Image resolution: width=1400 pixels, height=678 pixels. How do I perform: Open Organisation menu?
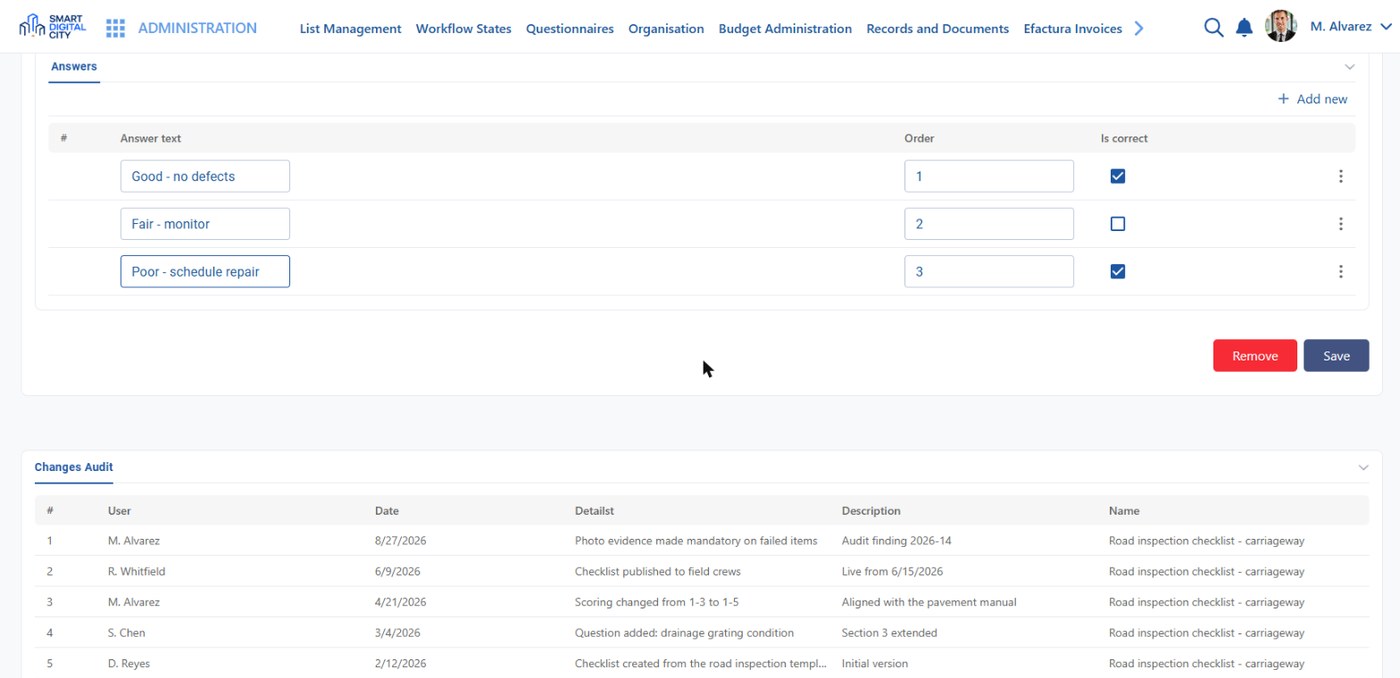pos(666,28)
